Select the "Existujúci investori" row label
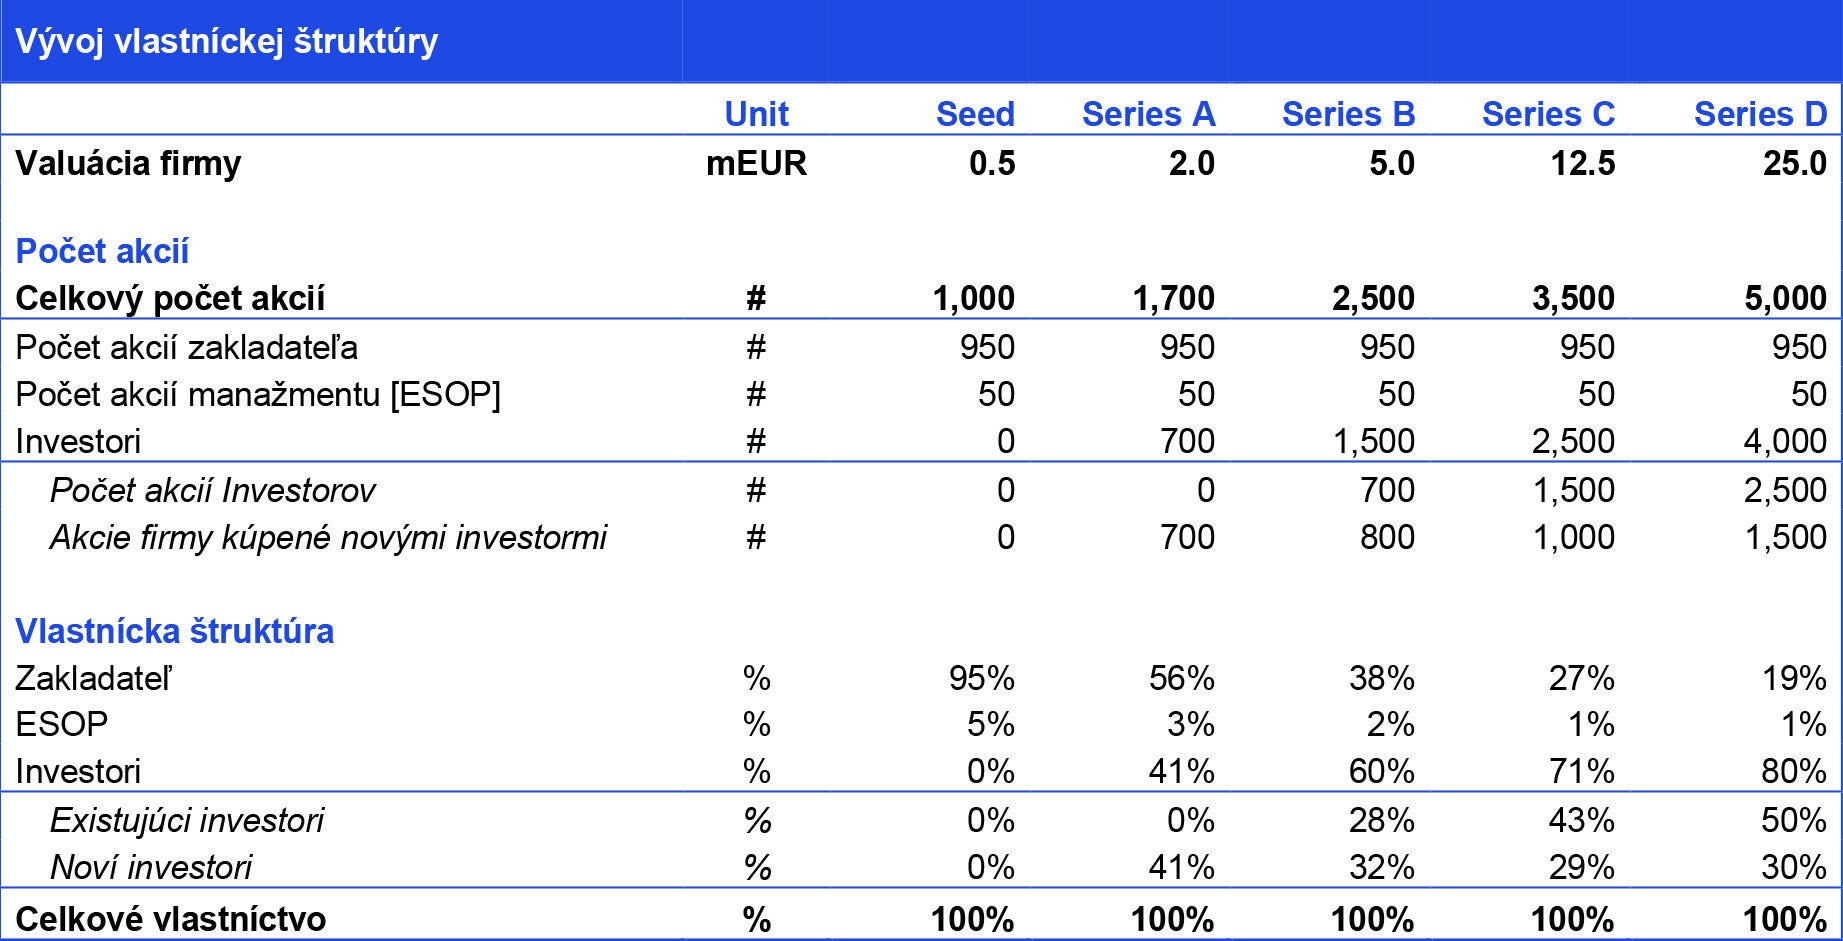Screen dimensions: 1843x941 [187, 820]
